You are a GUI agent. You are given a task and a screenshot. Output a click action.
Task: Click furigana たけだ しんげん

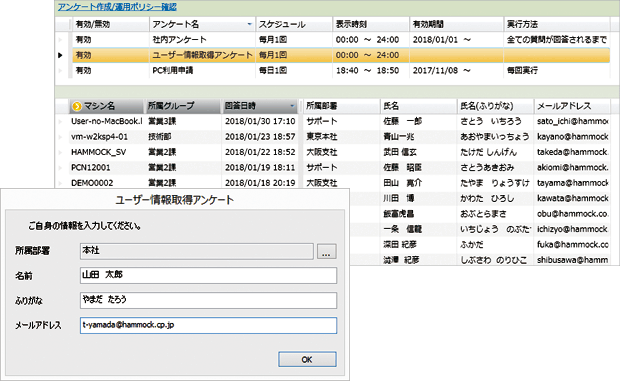point(488,152)
